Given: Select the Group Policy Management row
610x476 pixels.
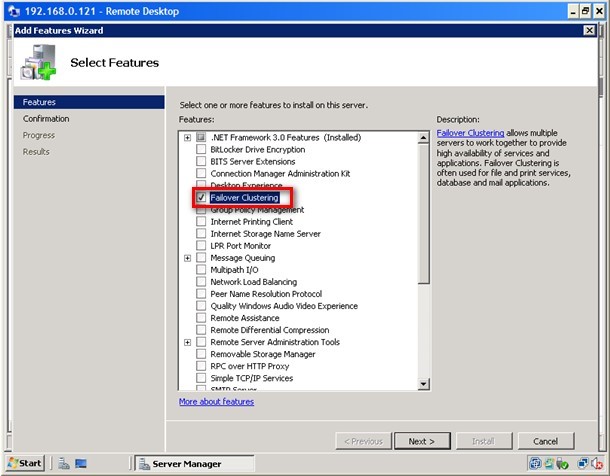Looking at the screenshot, I should pos(257,210).
